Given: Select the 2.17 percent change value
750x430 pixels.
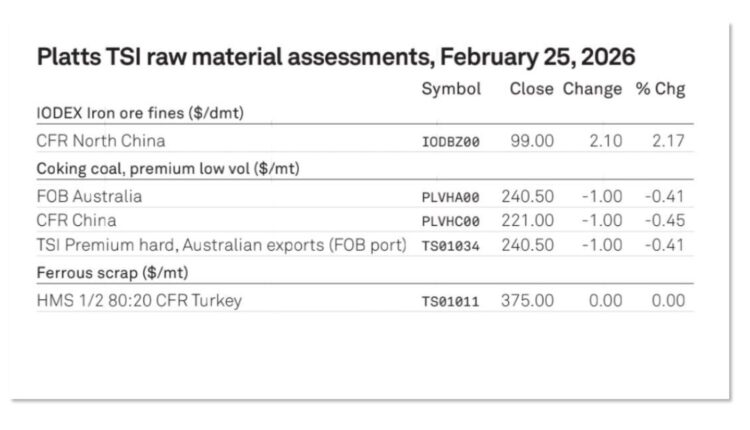Looking at the screenshot, I should tap(668, 141).
